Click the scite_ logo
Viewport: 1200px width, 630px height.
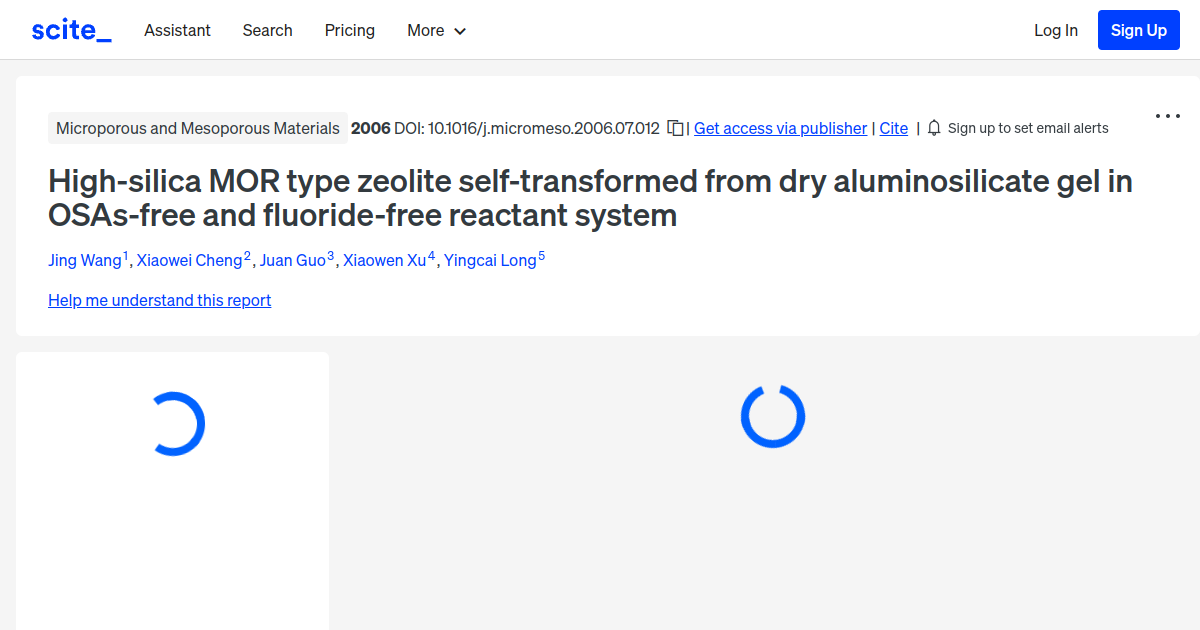(x=71, y=30)
